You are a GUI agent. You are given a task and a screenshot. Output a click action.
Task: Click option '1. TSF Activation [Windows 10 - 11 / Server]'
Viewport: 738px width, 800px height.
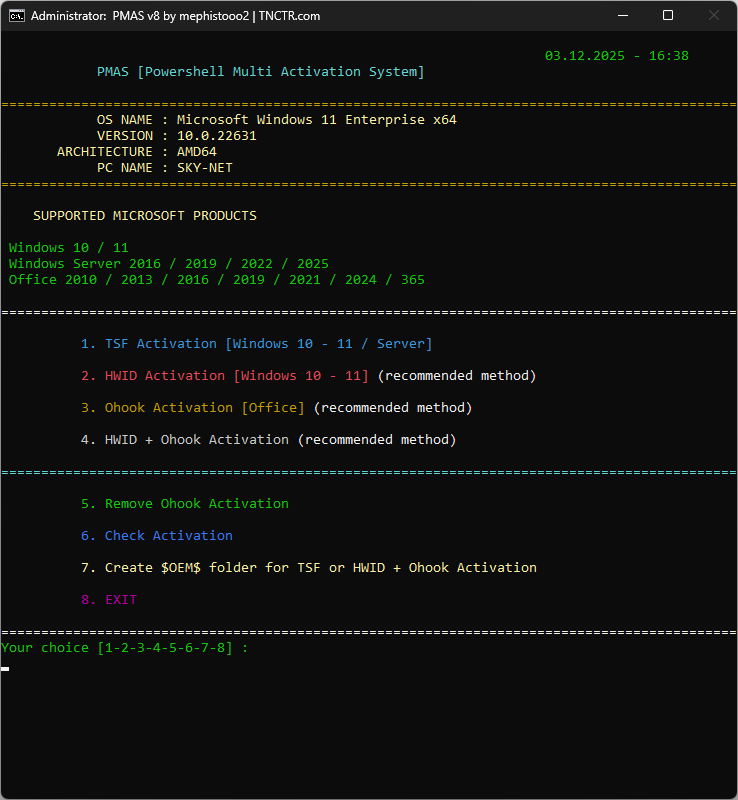click(256, 344)
